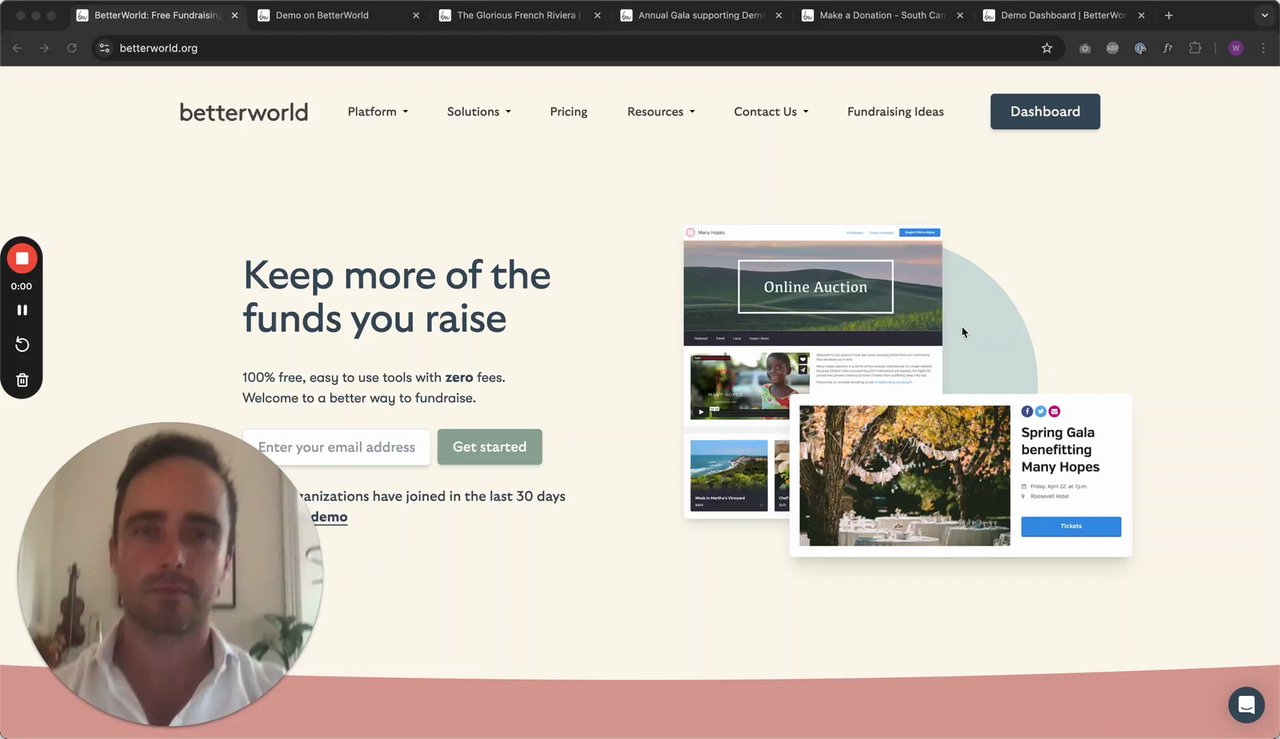Open the Pricing page
The width and height of the screenshot is (1280, 739).
pyautogui.click(x=569, y=112)
